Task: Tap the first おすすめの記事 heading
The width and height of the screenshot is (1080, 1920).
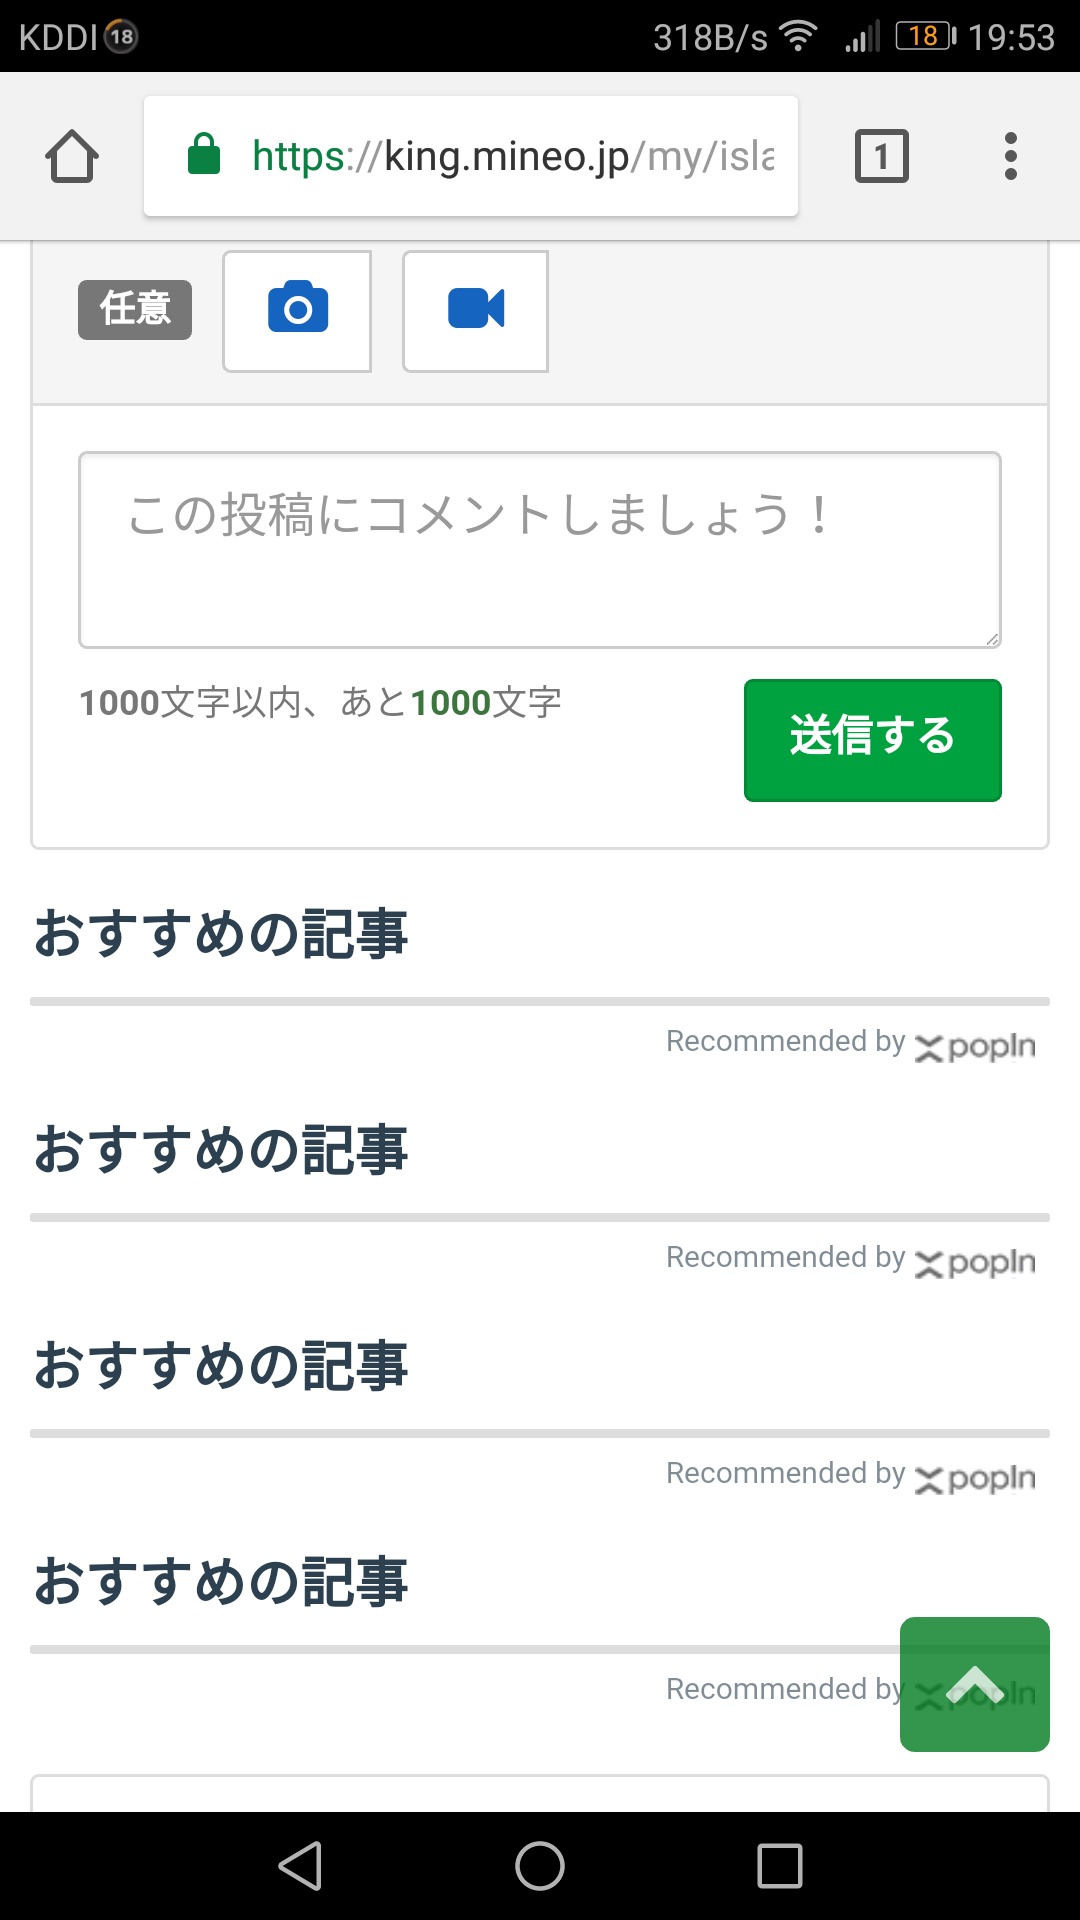Action: (x=221, y=934)
